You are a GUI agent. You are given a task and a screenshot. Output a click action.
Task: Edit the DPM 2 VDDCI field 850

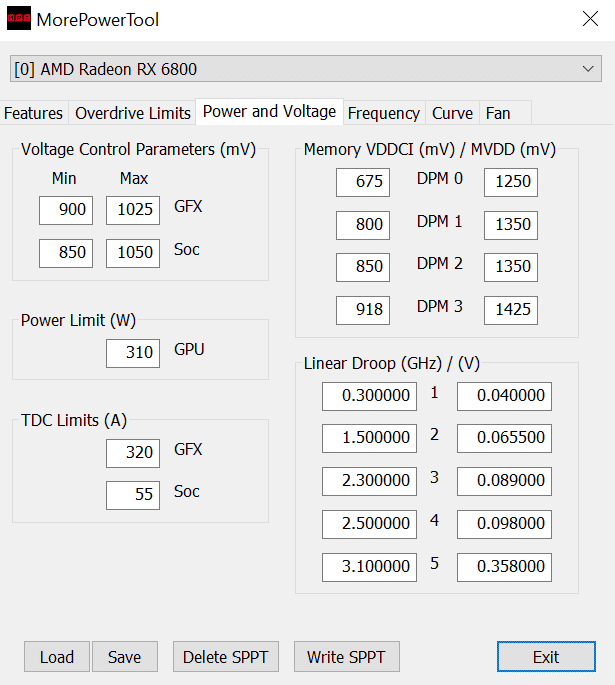click(363, 267)
